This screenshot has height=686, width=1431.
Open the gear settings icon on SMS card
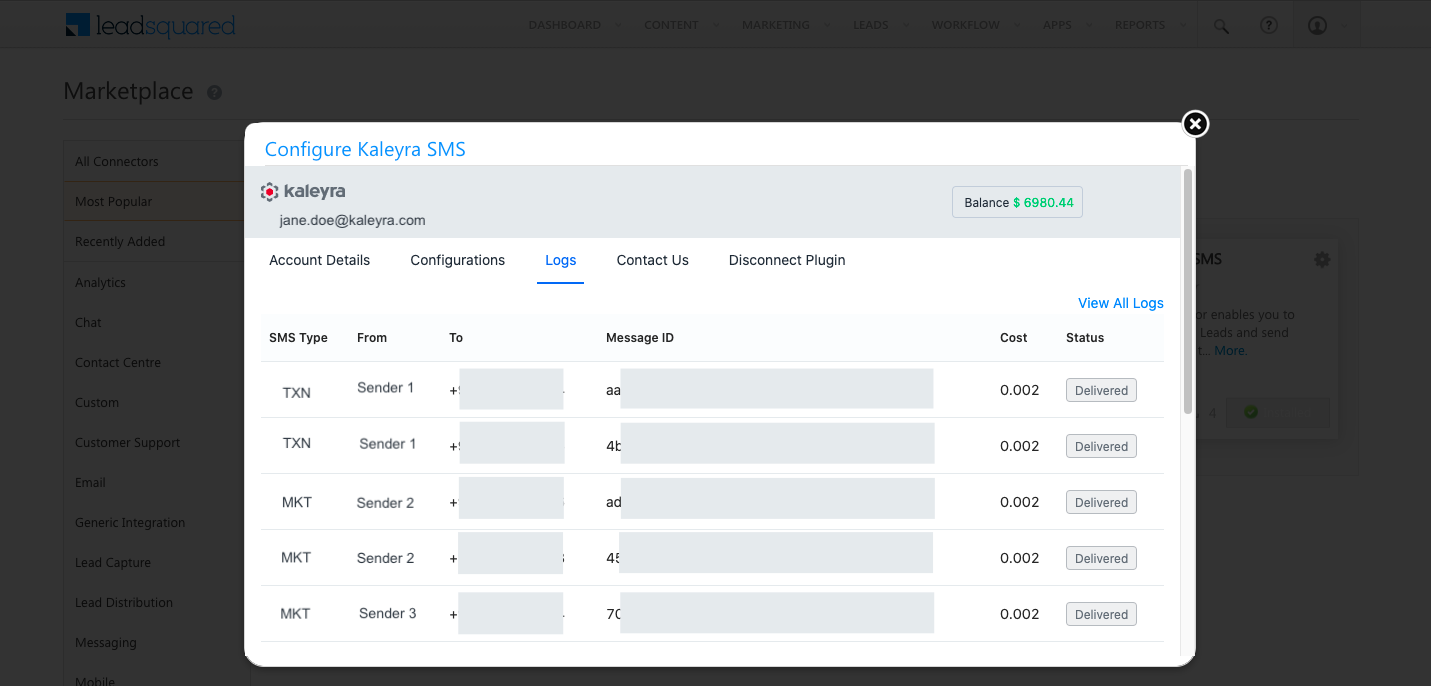[x=1322, y=260]
